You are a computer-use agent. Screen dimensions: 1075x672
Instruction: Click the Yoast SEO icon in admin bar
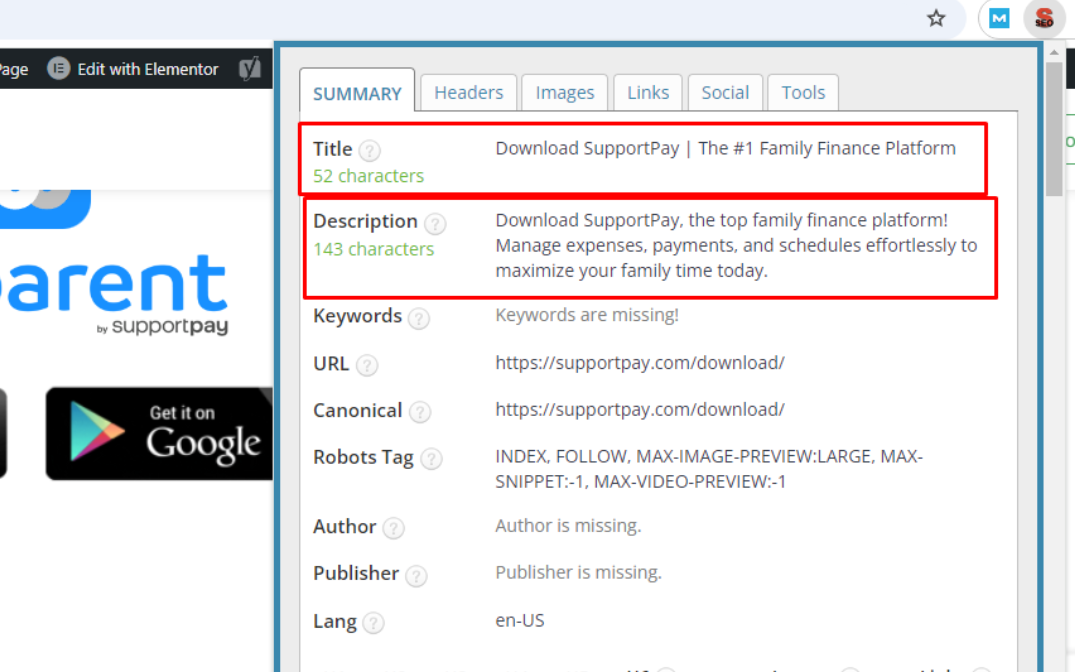(x=250, y=69)
